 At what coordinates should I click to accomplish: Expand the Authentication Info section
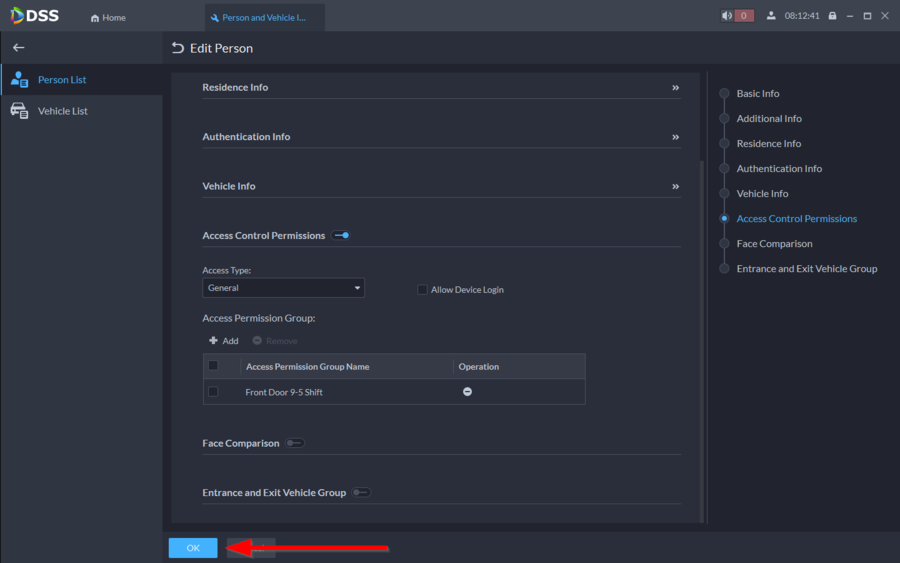click(675, 137)
